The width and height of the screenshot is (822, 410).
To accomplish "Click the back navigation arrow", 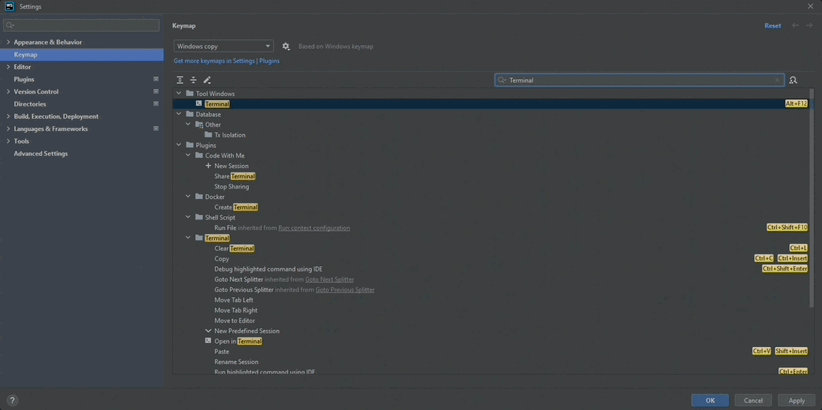I will 795,26.
